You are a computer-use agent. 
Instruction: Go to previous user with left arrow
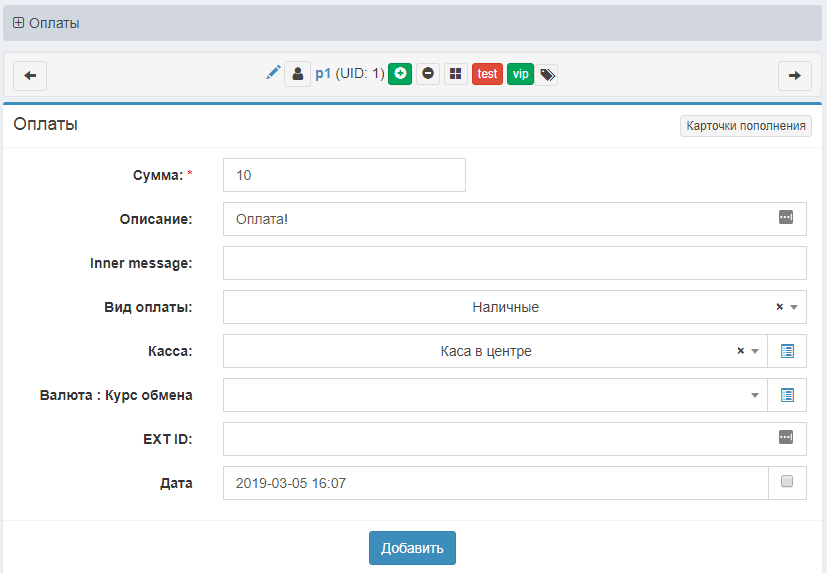coord(30,75)
